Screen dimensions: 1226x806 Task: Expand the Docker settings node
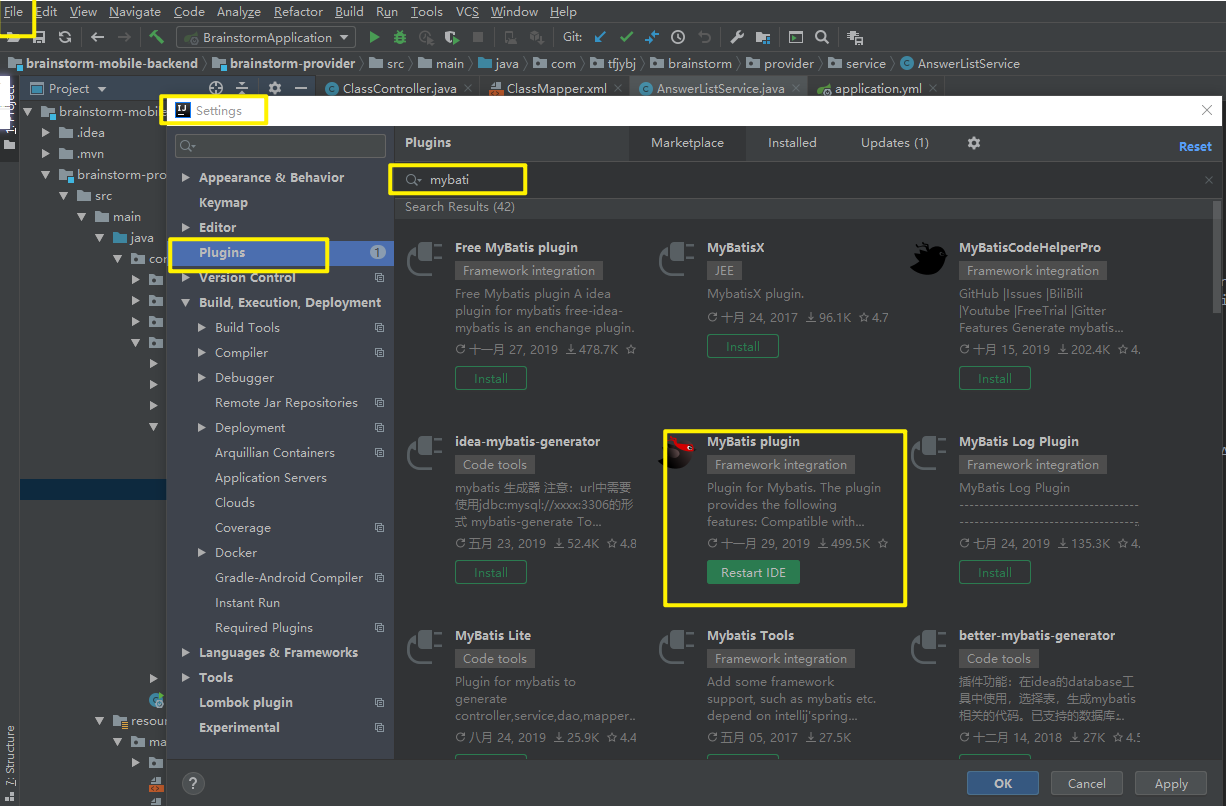click(x=203, y=552)
